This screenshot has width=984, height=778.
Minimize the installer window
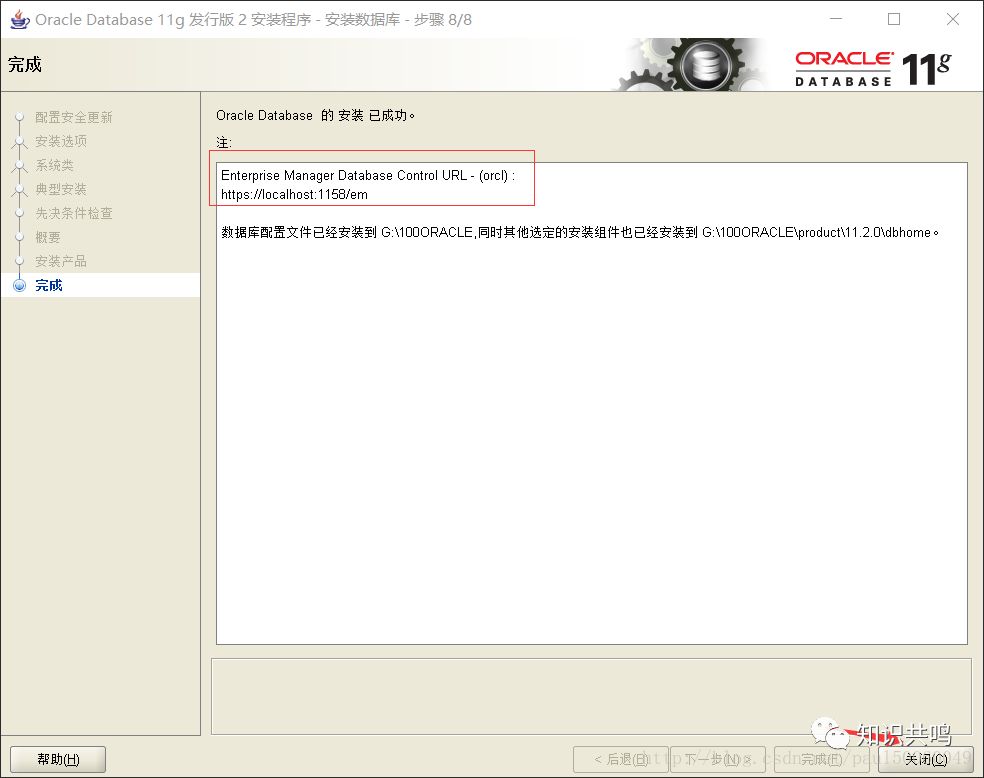click(x=836, y=19)
